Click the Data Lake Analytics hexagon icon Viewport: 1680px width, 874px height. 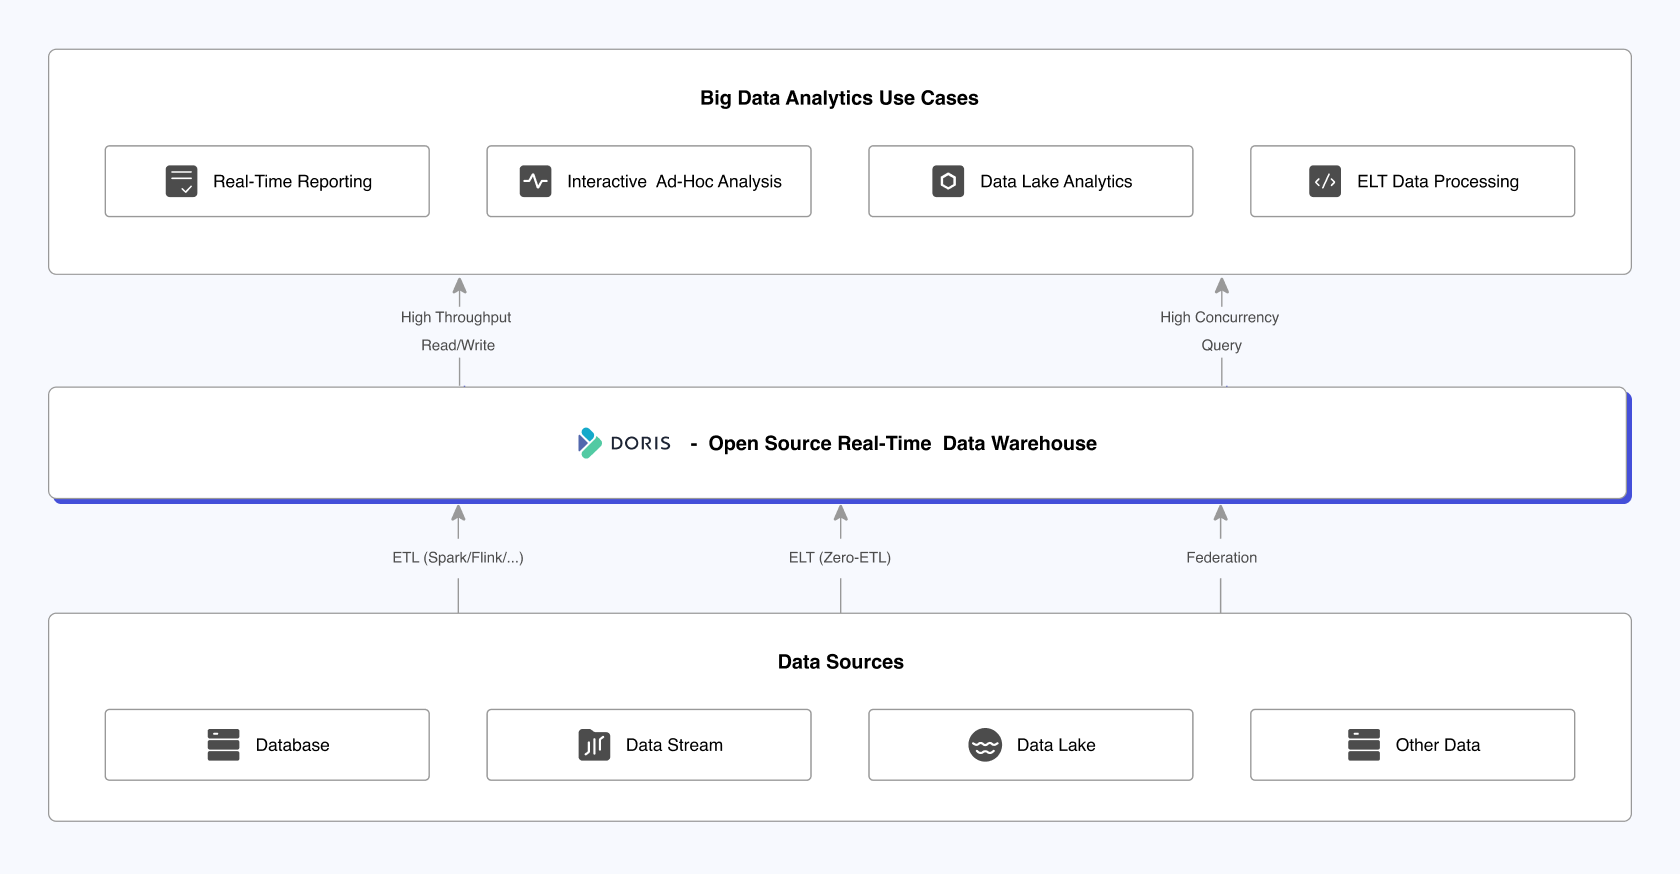(948, 181)
